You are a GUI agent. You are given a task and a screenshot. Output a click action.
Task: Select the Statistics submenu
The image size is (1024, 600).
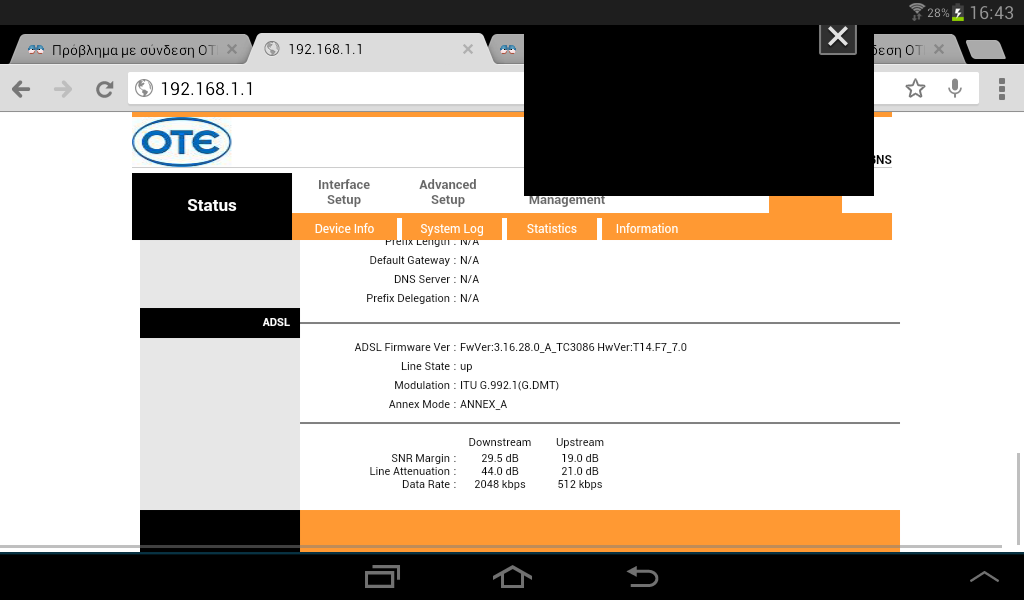pos(551,229)
